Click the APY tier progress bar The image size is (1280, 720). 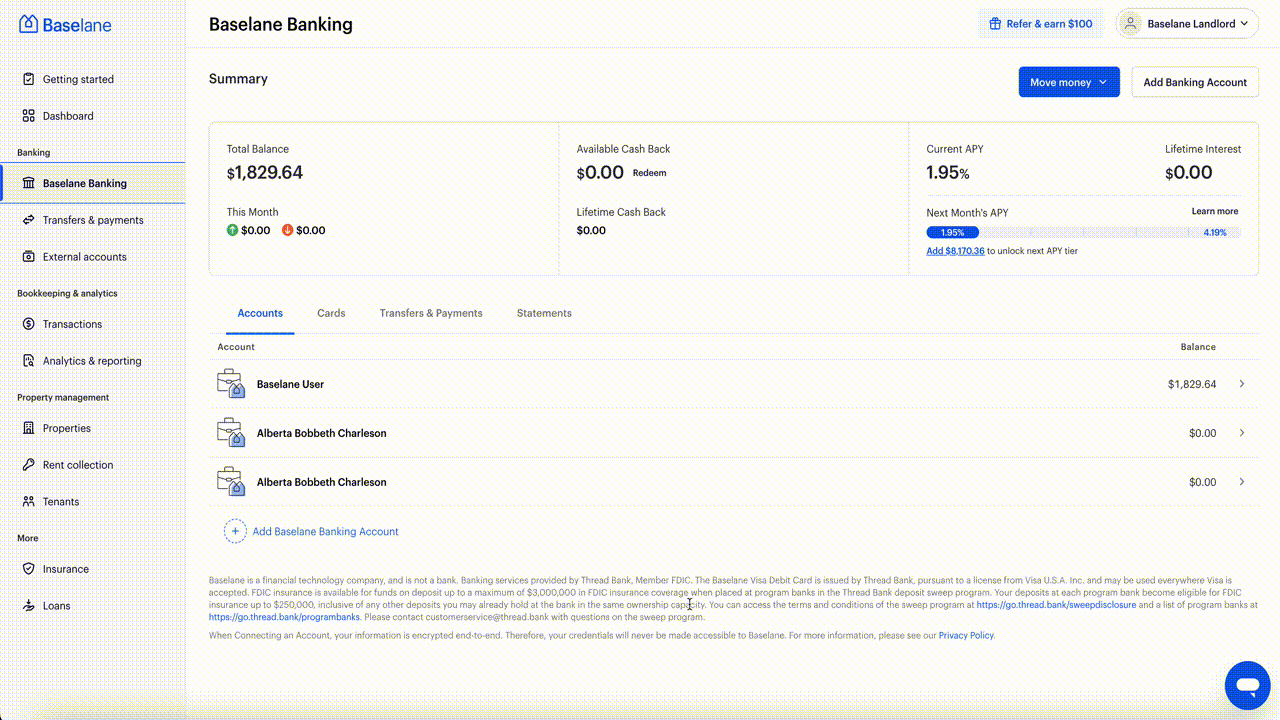click(1083, 232)
